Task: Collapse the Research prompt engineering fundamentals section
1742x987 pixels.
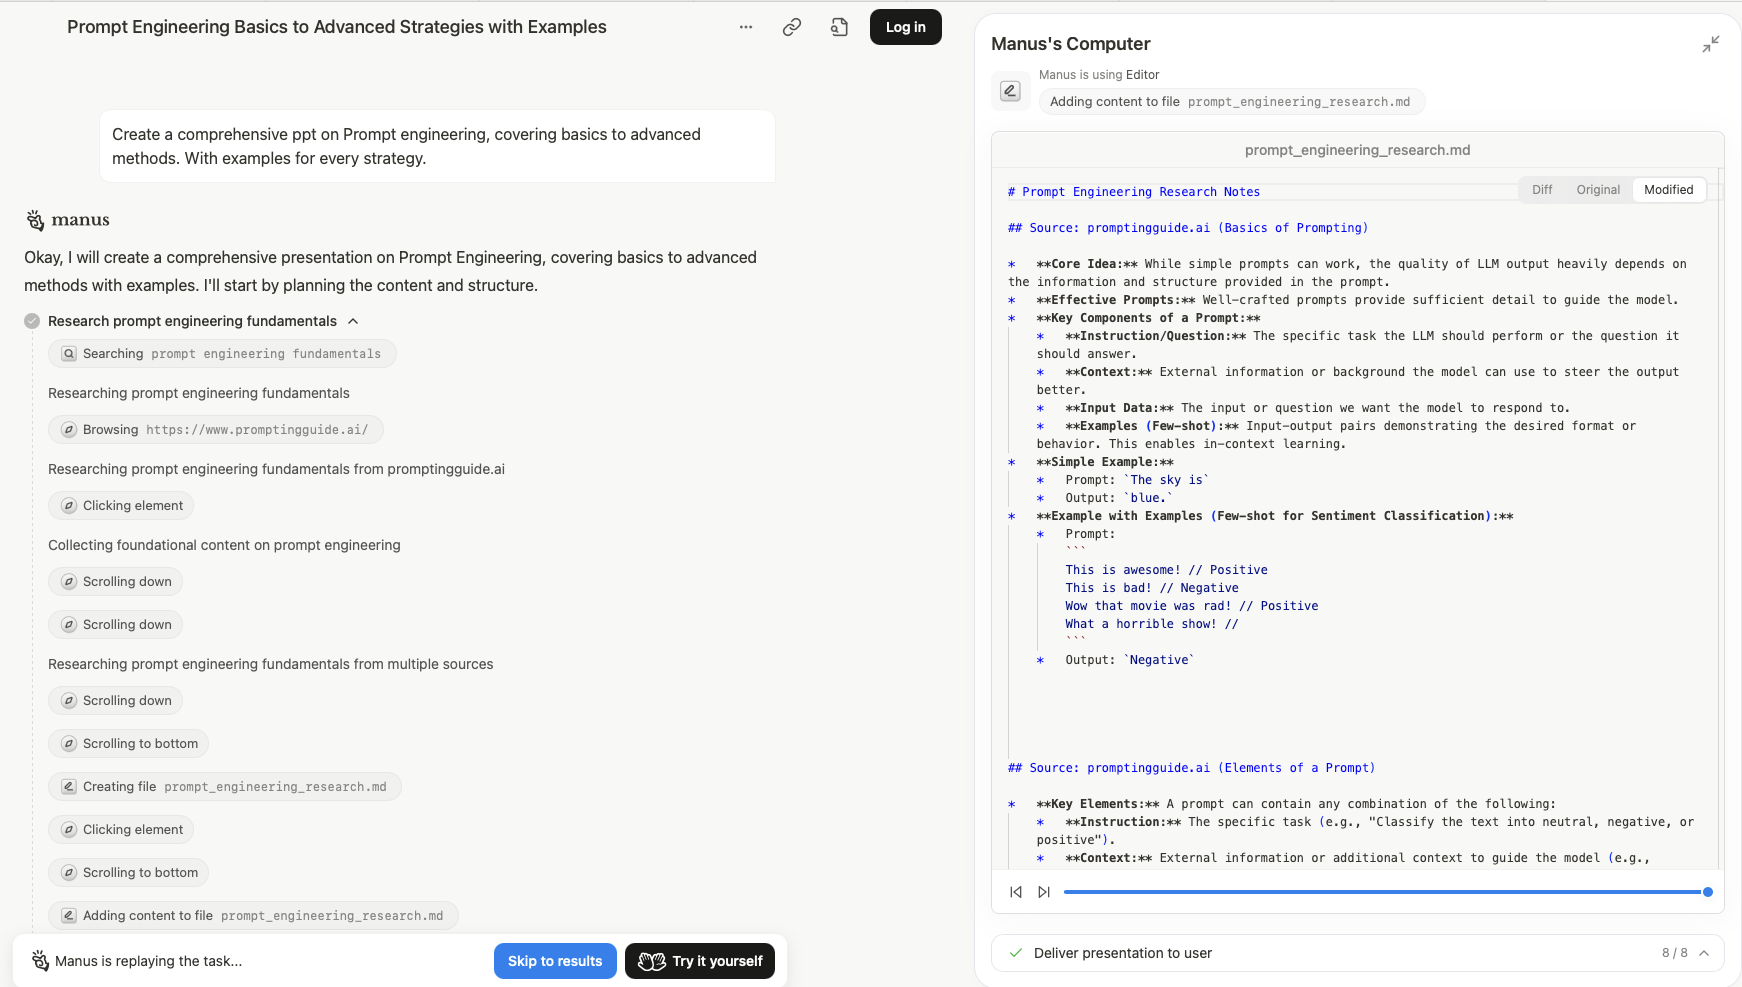Action: pyautogui.click(x=353, y=321)
